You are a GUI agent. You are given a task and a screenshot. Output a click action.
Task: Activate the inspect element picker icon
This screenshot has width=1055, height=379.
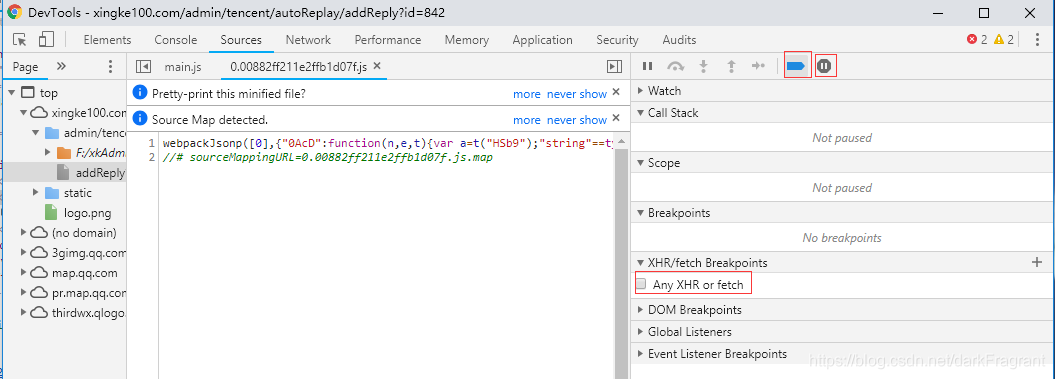20,40
